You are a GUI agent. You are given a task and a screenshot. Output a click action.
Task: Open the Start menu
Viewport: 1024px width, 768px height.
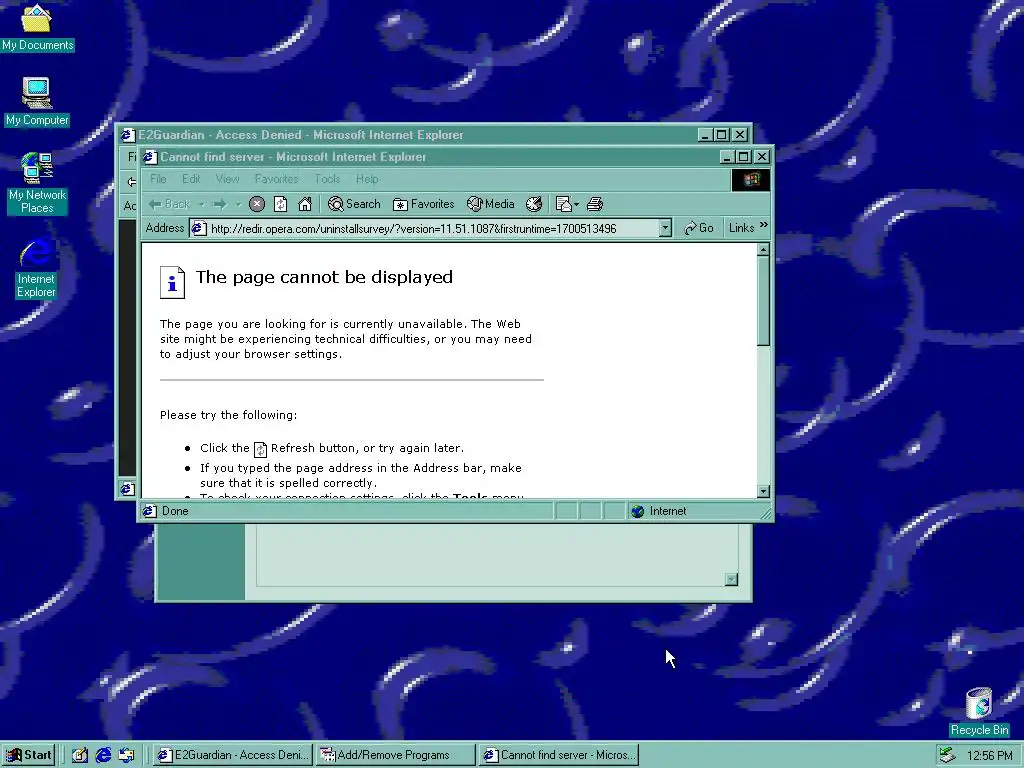coord(28,756)
